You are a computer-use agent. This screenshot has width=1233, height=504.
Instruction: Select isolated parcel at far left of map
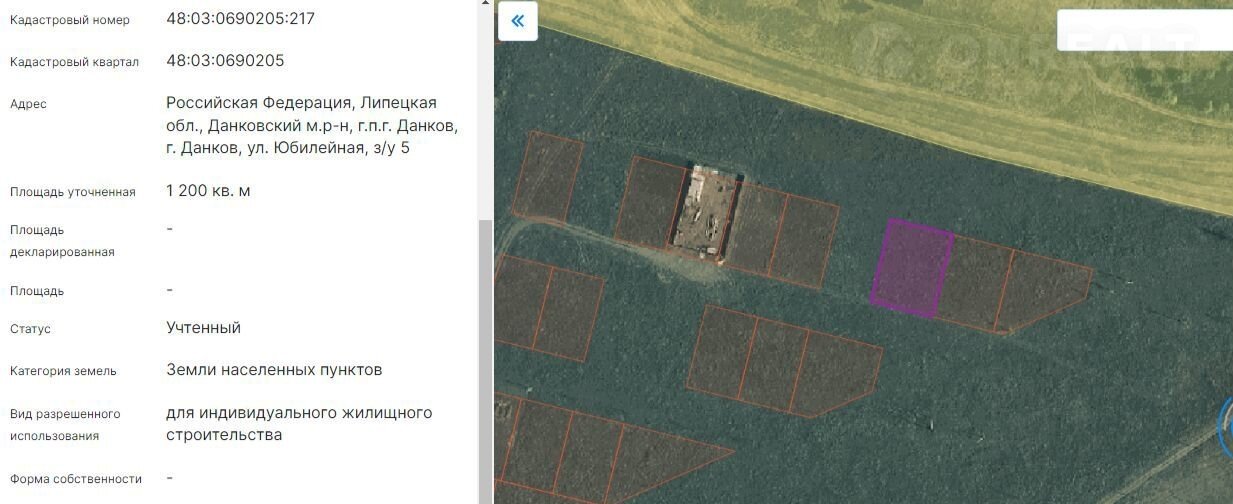pos(547,176)
